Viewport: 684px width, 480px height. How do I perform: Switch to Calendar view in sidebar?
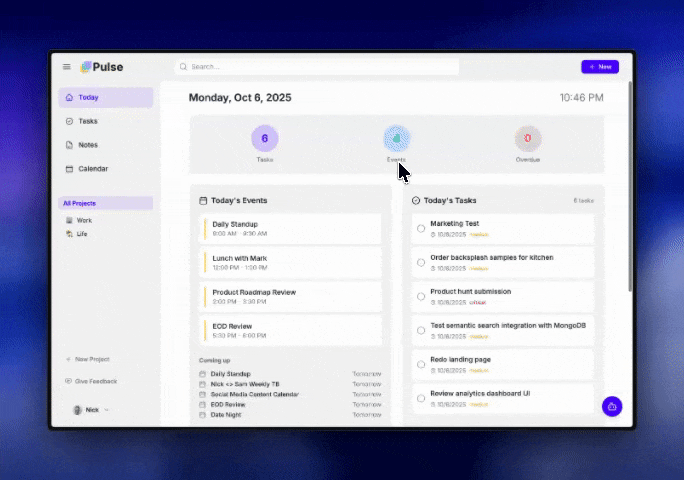[93, 169]
